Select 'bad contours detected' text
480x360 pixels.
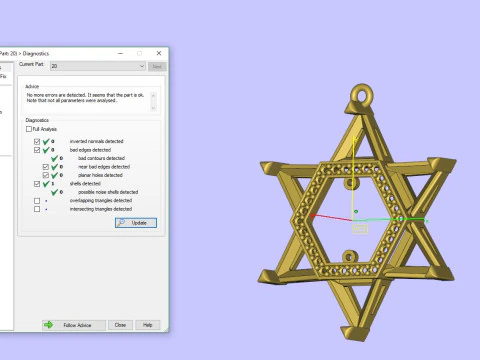pyautogui.click(x=101, y=158)
